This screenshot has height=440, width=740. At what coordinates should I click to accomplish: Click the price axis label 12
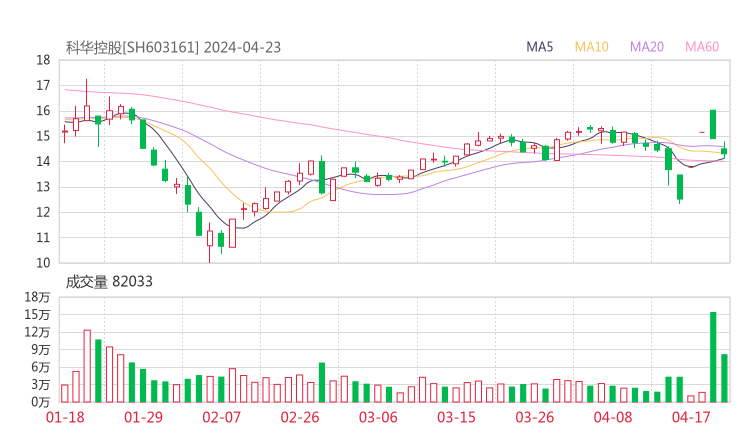click(43, 212)
